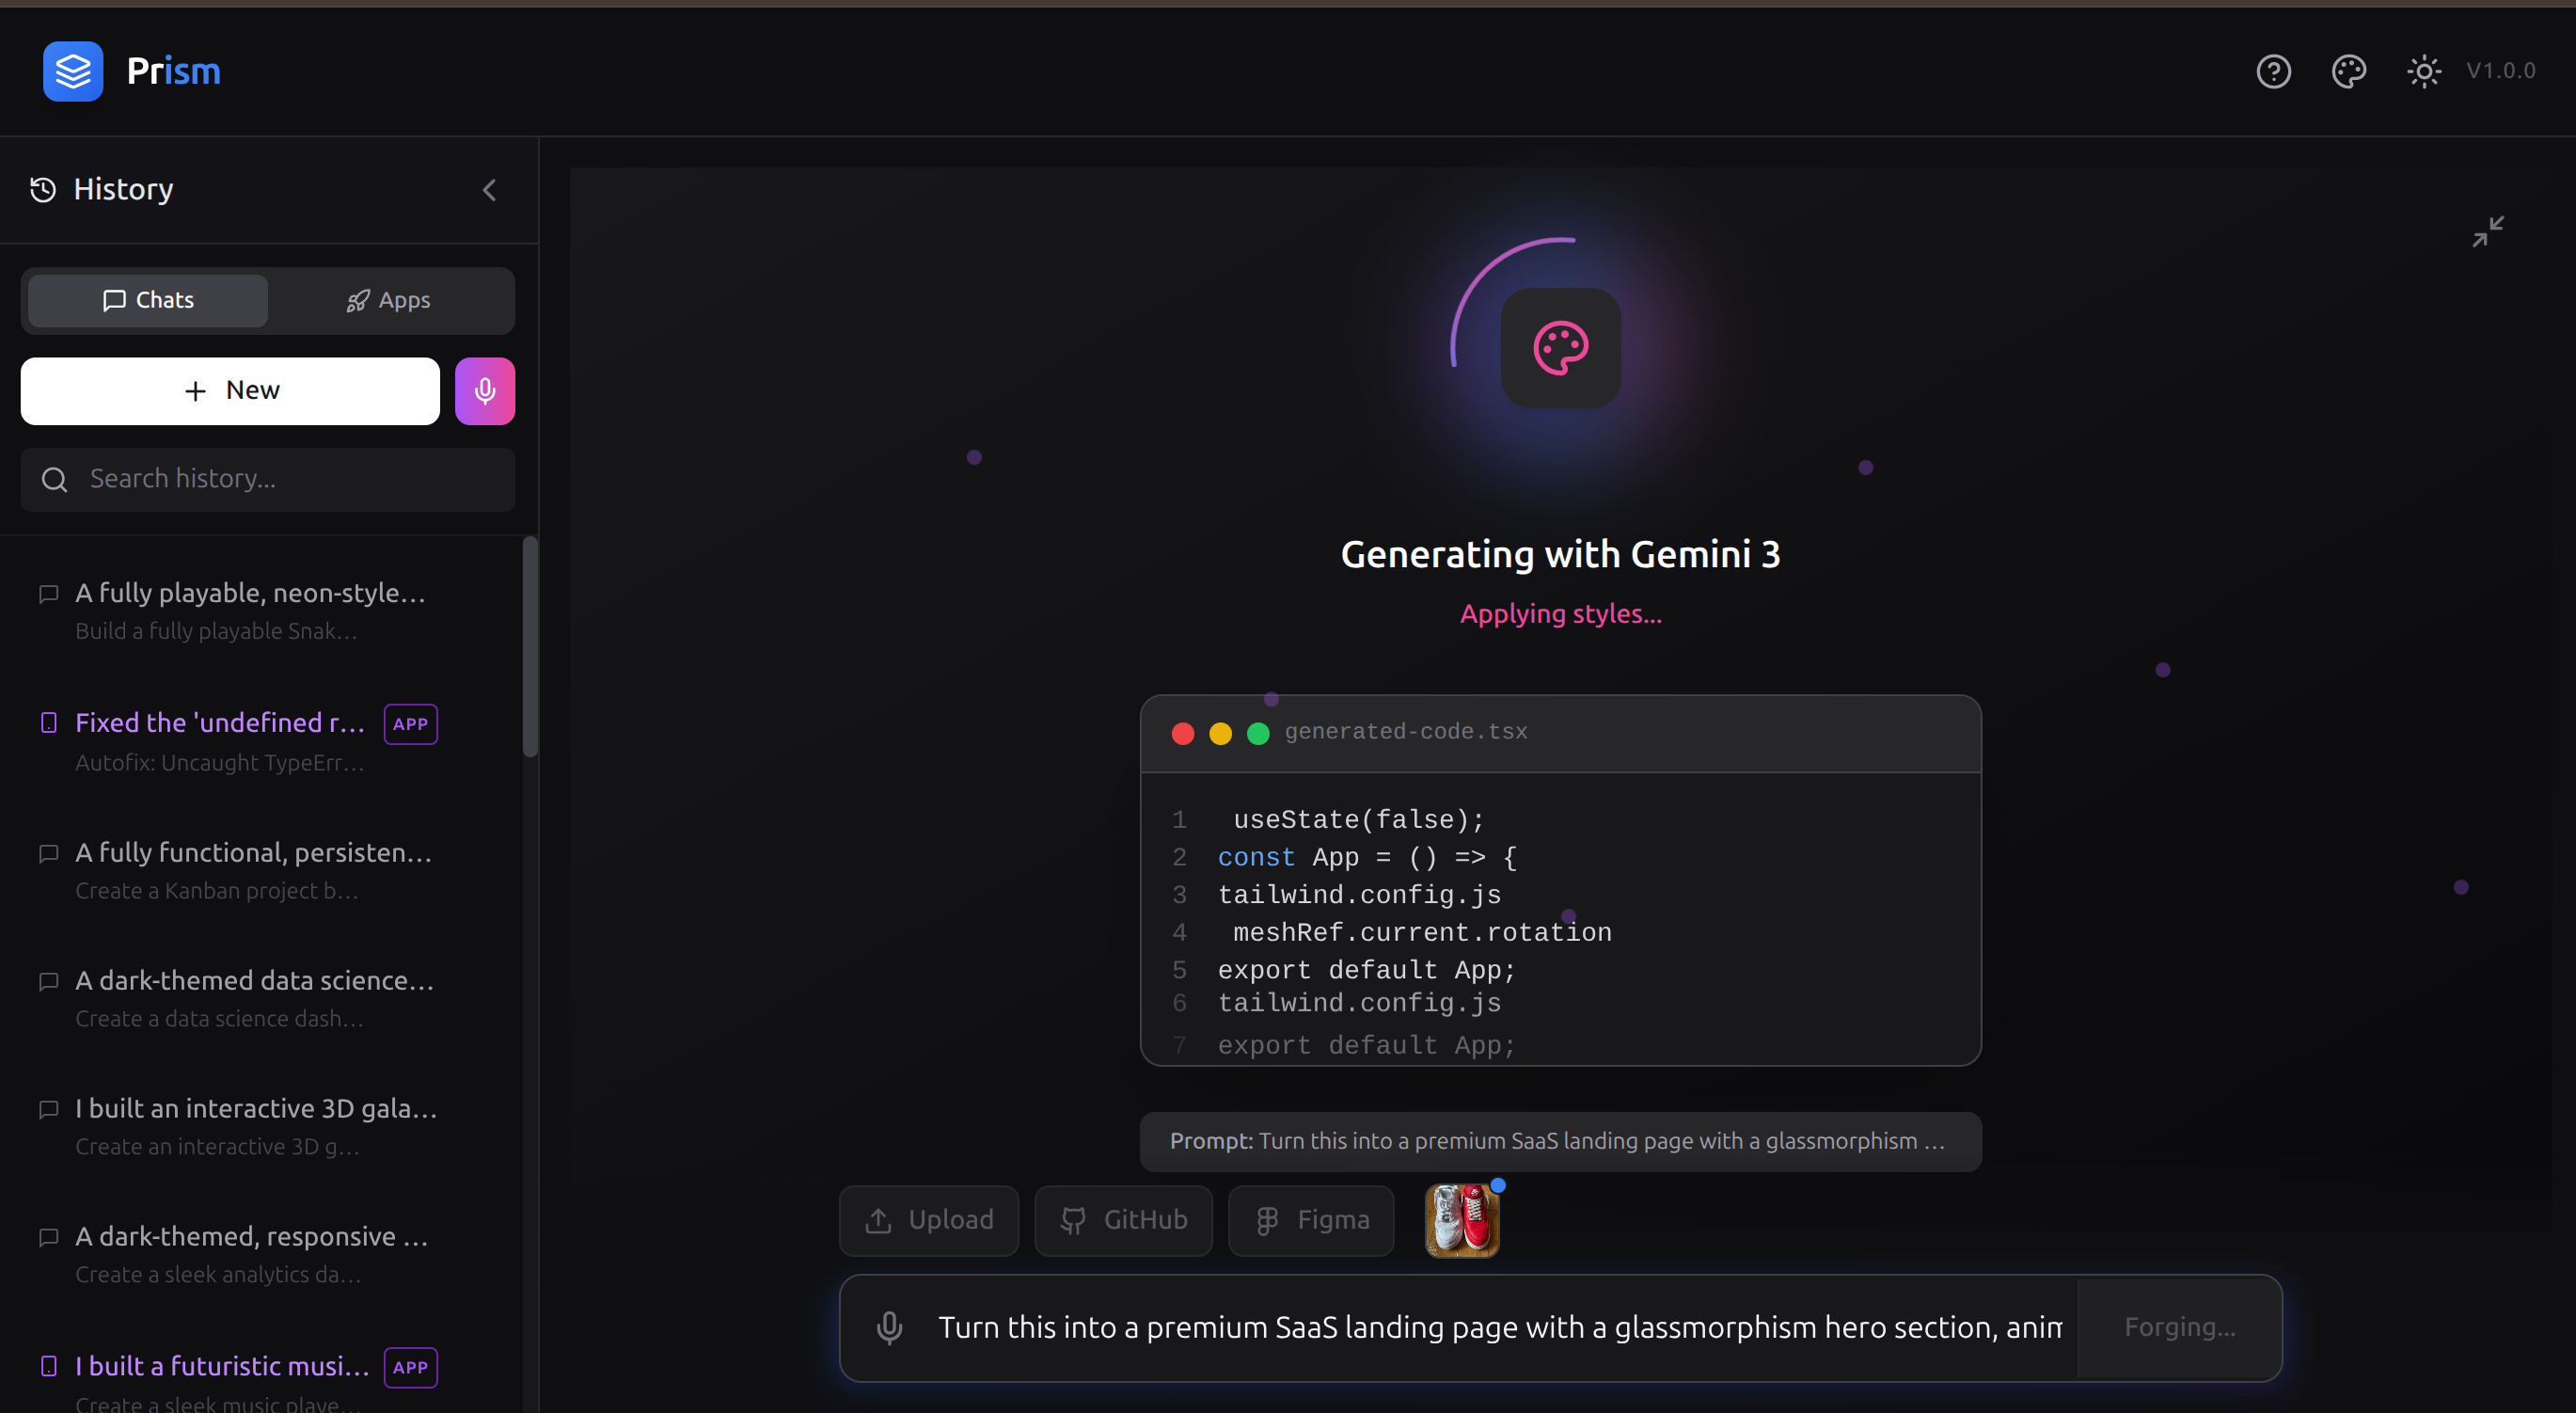Click the Prism logo icon
This screenshot has height=1413, width=2576.
point(73,71)
